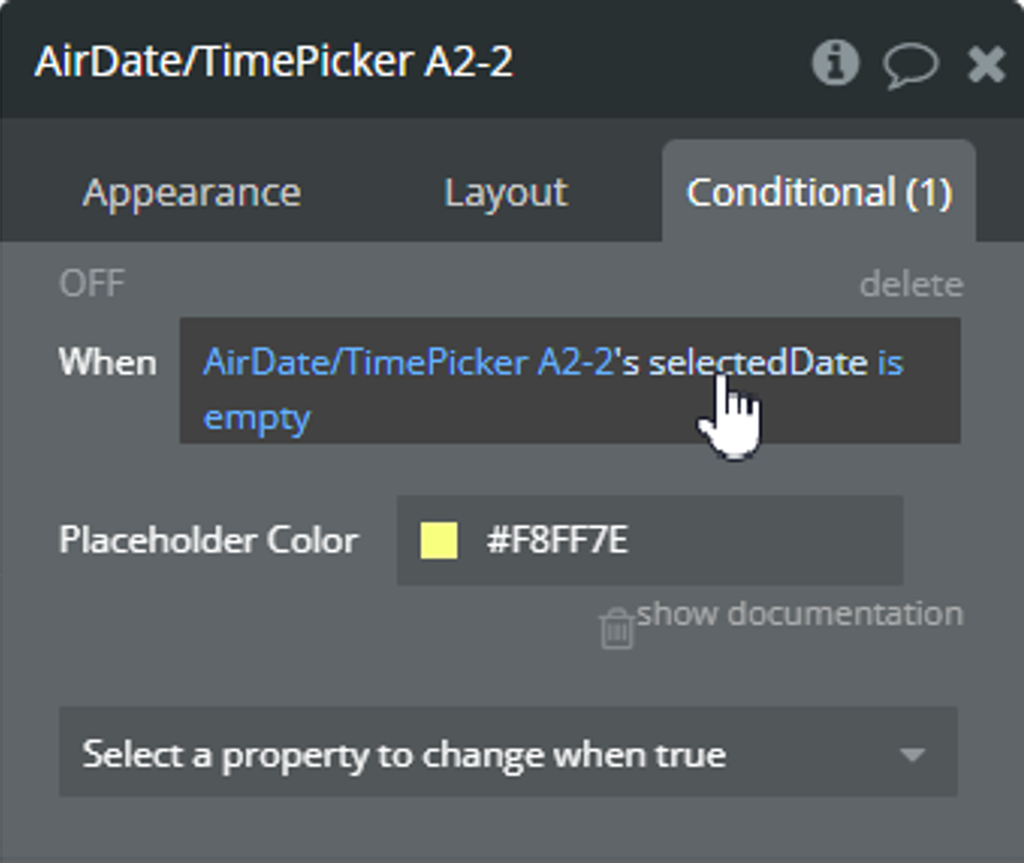Toggle the conditional OFF indicator

click(x=92, y=284)
